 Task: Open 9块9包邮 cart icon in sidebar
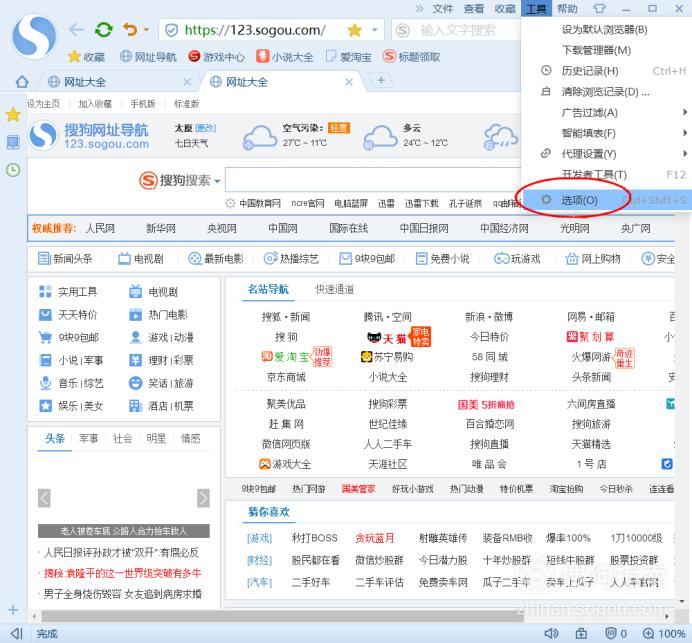coord(69,338)
